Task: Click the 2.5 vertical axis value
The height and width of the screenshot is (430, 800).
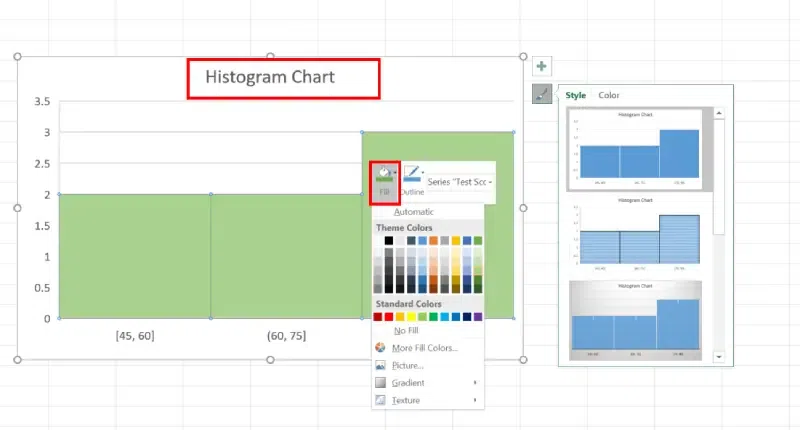Action: click(x=42, y=163)
